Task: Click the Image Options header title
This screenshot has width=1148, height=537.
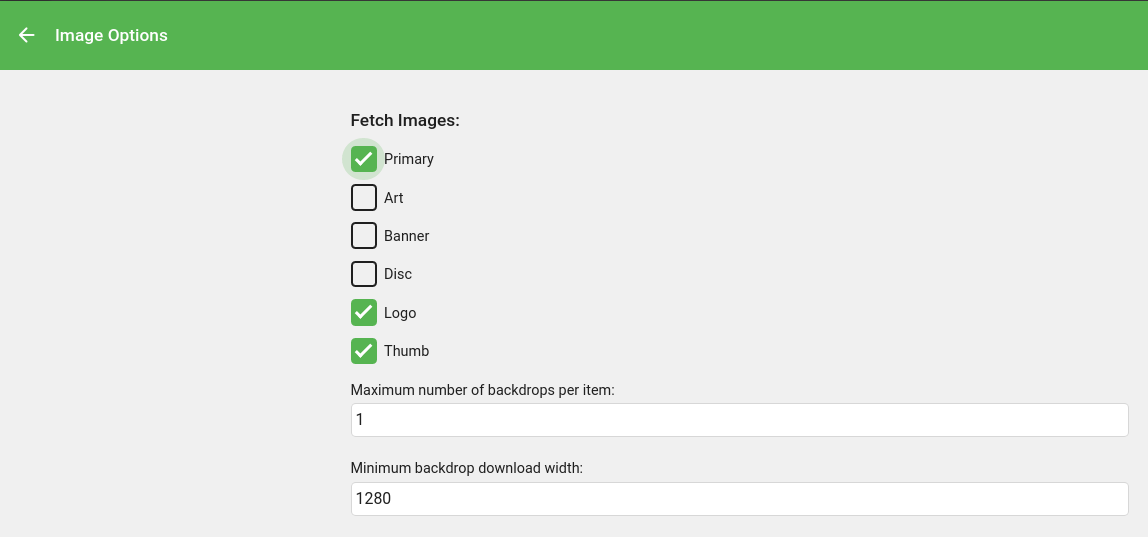Action: click(111, 35)
